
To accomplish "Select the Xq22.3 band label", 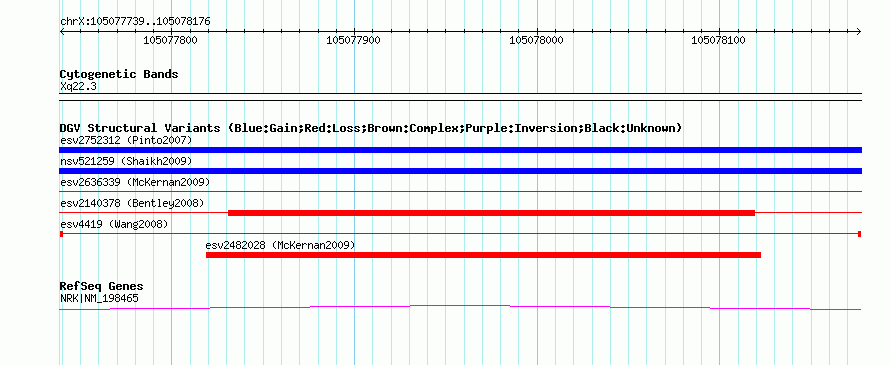I will (78, 87).
